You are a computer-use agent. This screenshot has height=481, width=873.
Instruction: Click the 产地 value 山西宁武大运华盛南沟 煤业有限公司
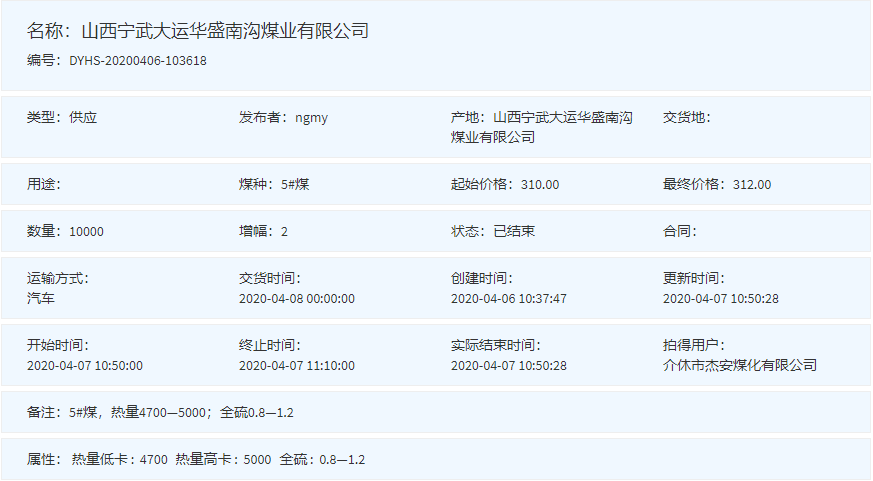pyautogui.click(x=541, y=127)
